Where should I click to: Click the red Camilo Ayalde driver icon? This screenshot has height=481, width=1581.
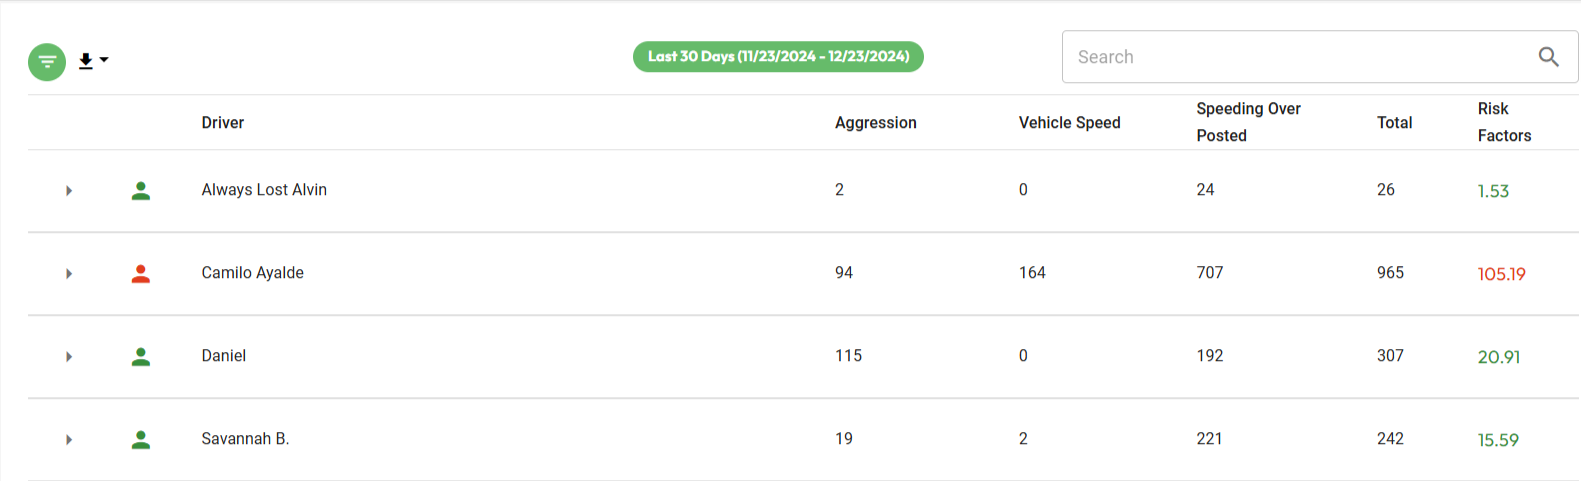[x=141, y=274]
